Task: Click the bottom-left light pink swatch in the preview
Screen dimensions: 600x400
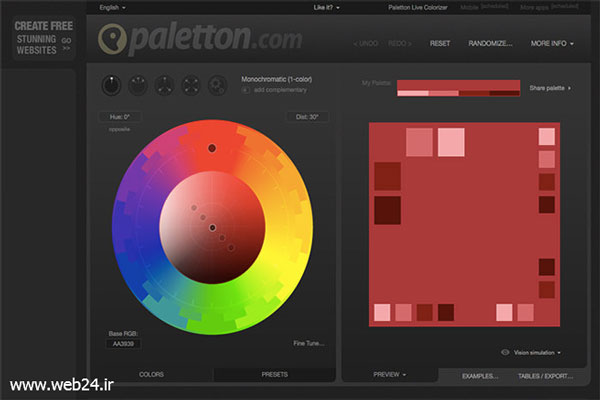Action: click(382, 312)
